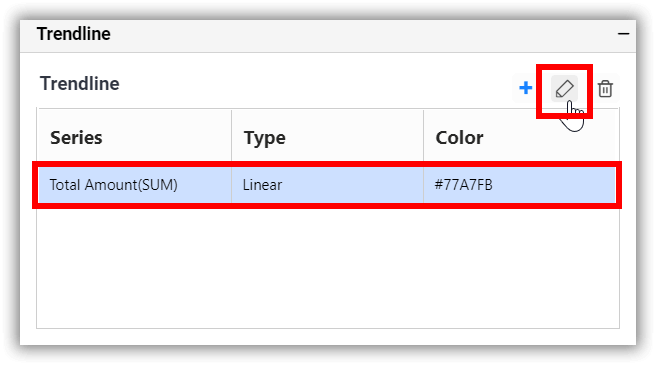Viewport: 656px width, 365px height.
Task: Click divider between Type and Color headers
Action: (423, 135)
